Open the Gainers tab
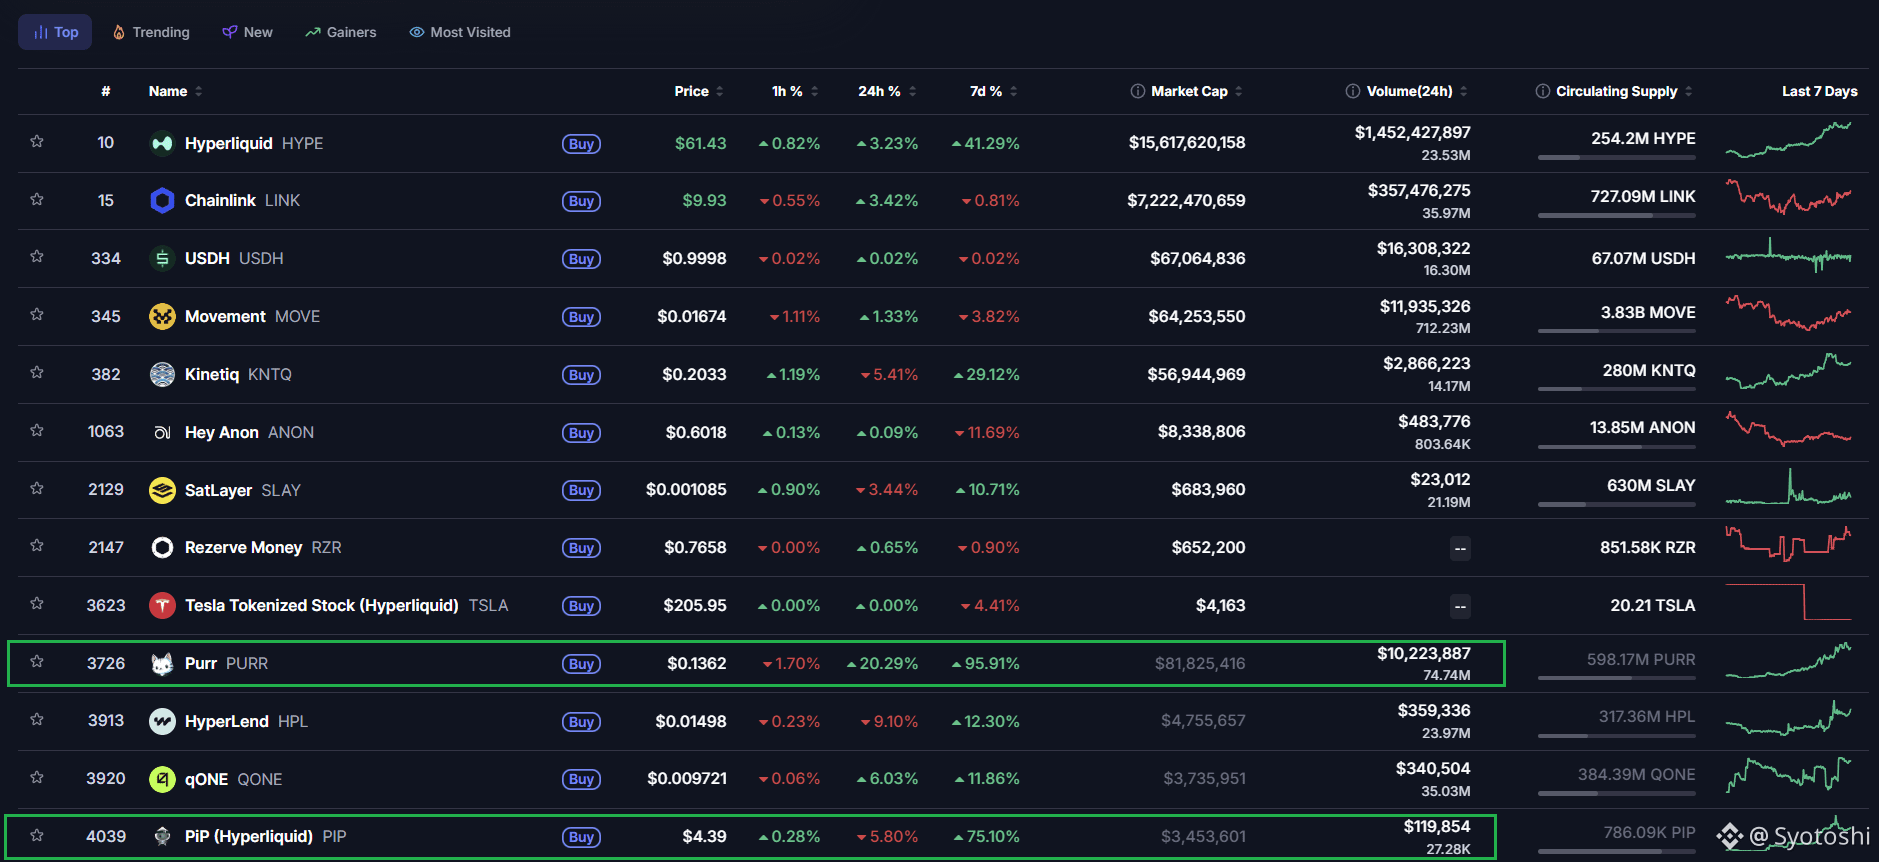 click(x=341, y=32)
